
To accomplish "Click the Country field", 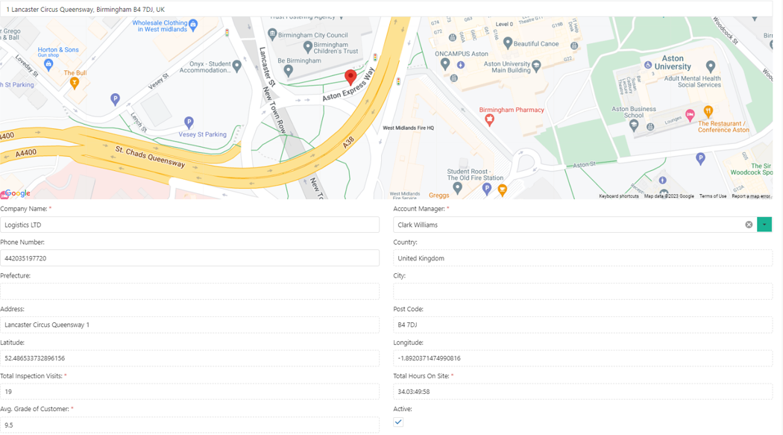I will [583, 258].
